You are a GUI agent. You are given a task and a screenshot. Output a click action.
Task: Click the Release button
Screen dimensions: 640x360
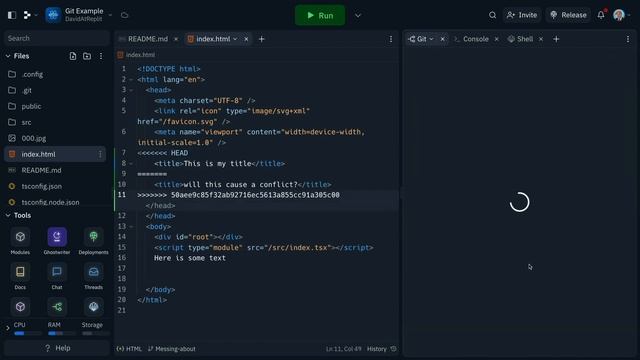(568, 15)
